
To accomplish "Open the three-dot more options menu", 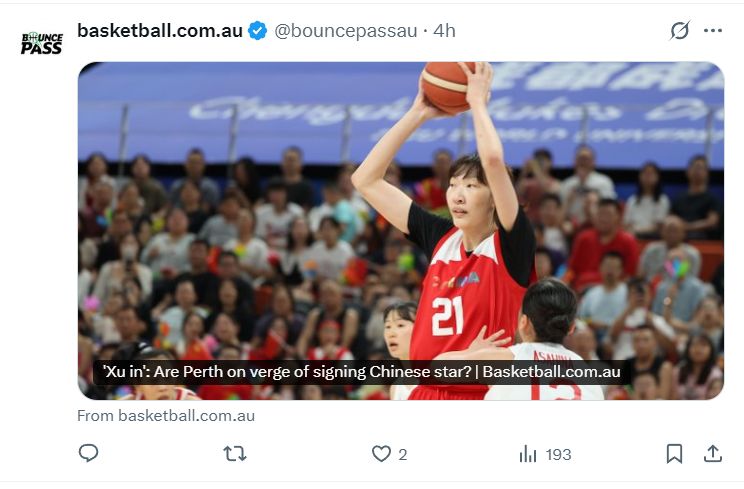I will 713,31.
